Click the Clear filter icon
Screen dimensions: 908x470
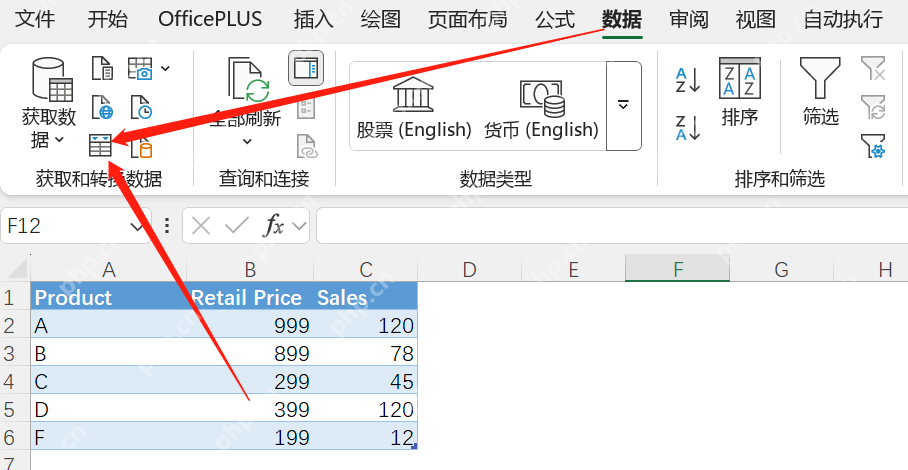873,68
